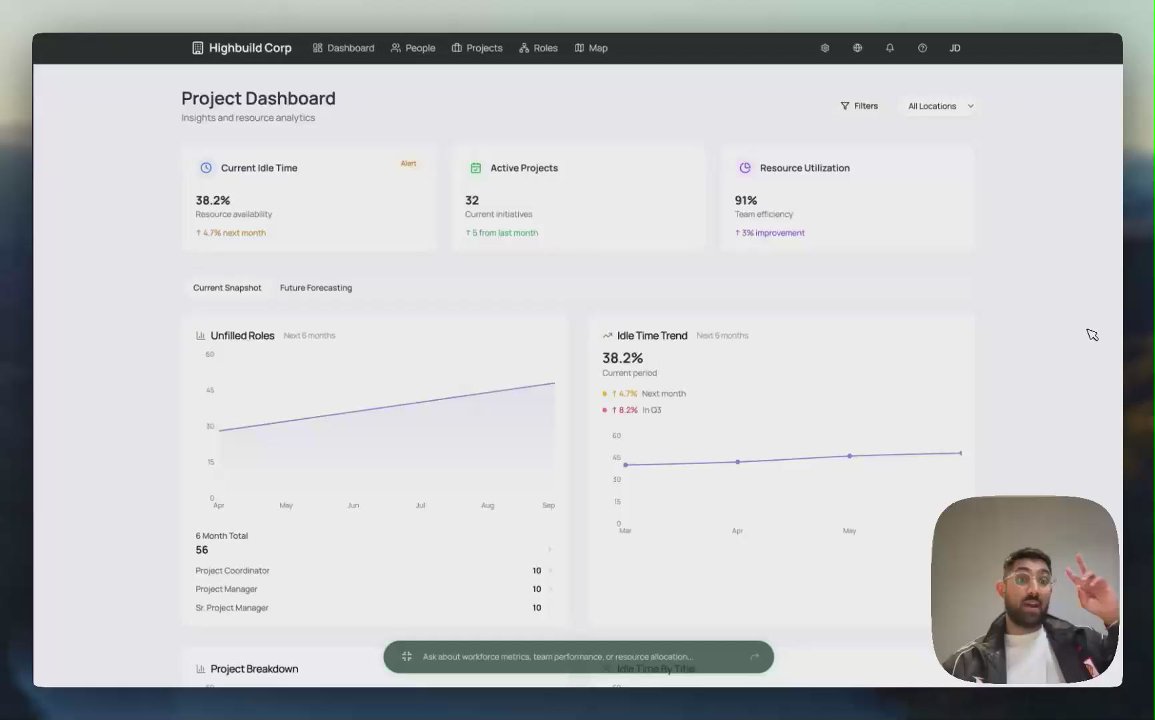Click the Project Breakdown heading
Image resolution: width=1155 pixels, height=720 pixels.
[254, 668]
